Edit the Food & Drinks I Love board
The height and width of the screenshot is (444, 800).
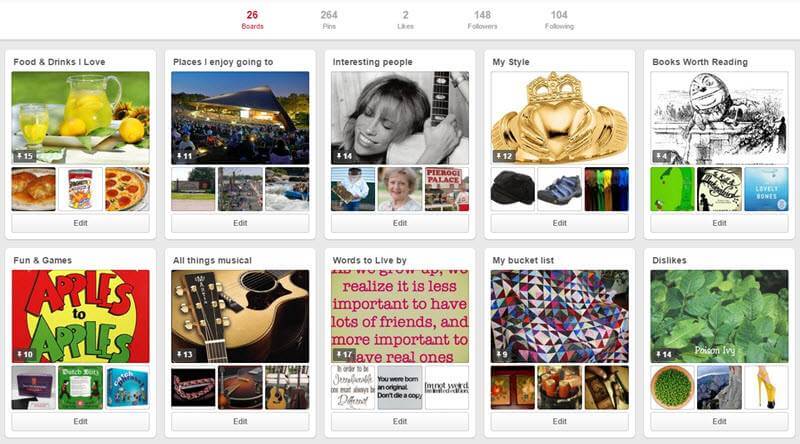point(81,223)
